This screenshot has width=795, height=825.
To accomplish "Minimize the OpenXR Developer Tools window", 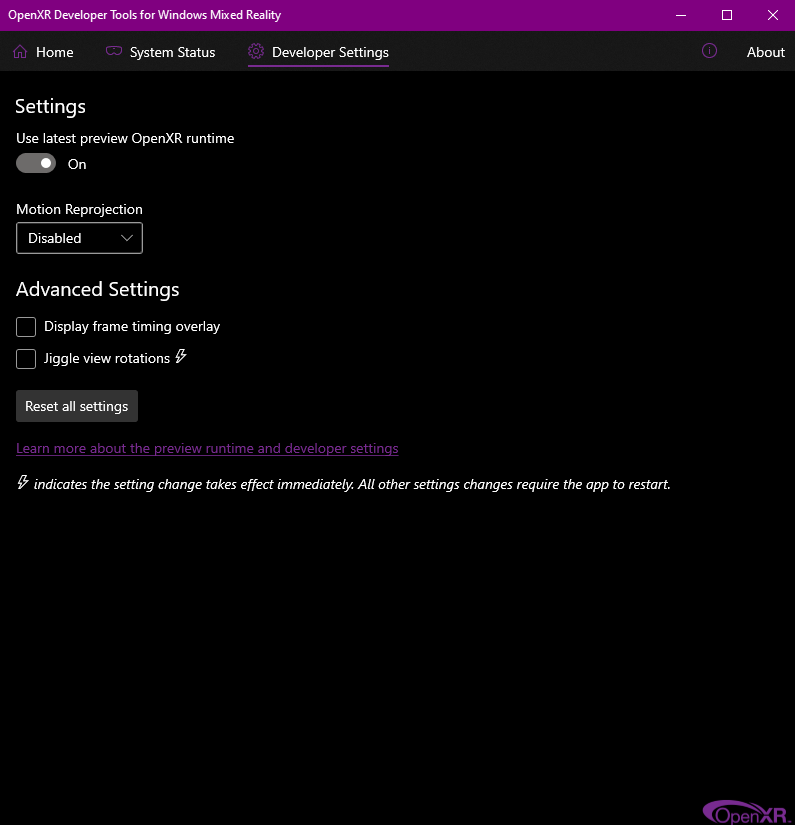I will point(681,15).
